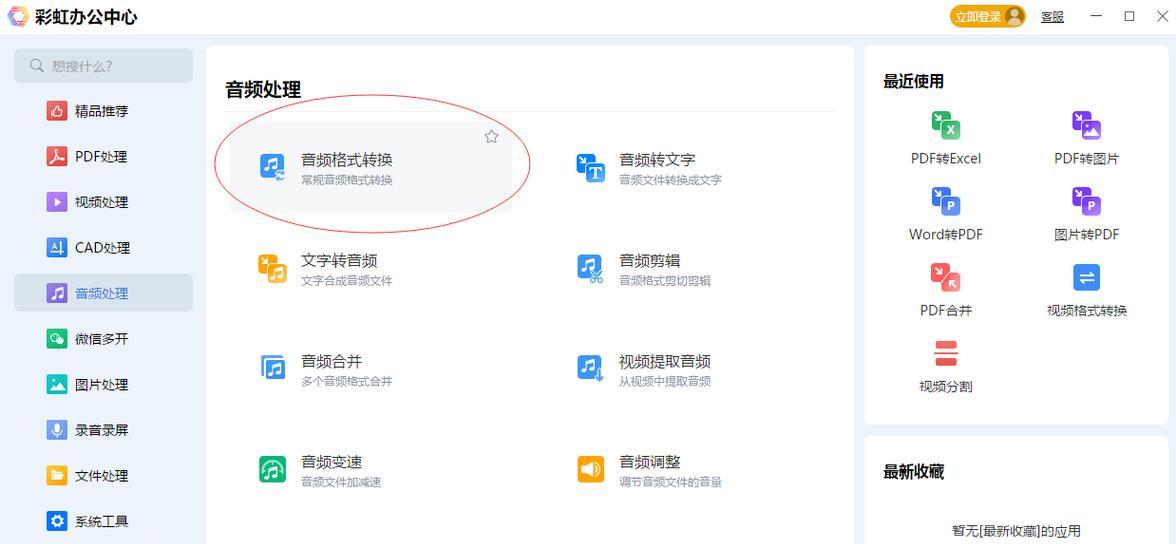The image size is (1176, 544).
Task: Favorite 音频格式转换 with its star icon
Action: 491,137
